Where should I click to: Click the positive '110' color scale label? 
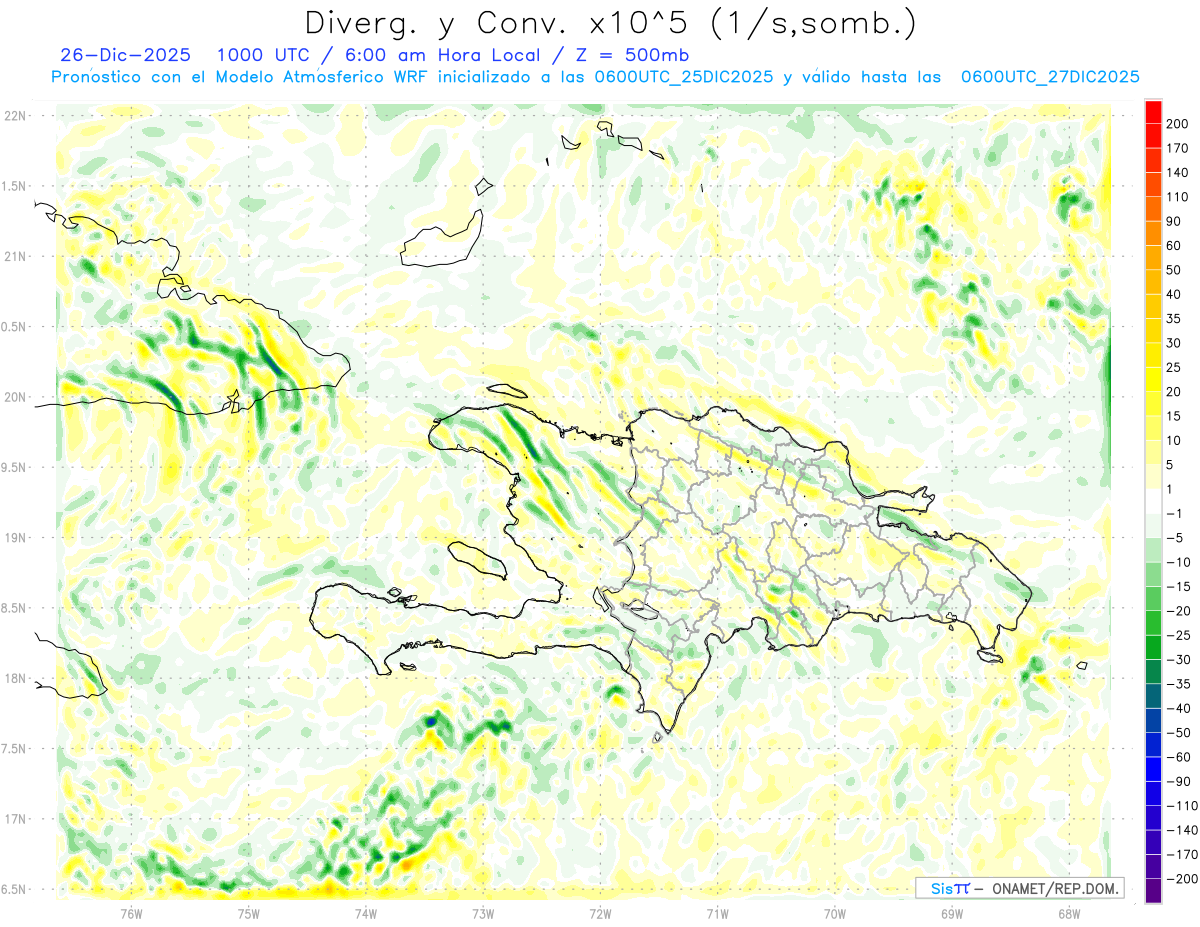(1179, 197)
